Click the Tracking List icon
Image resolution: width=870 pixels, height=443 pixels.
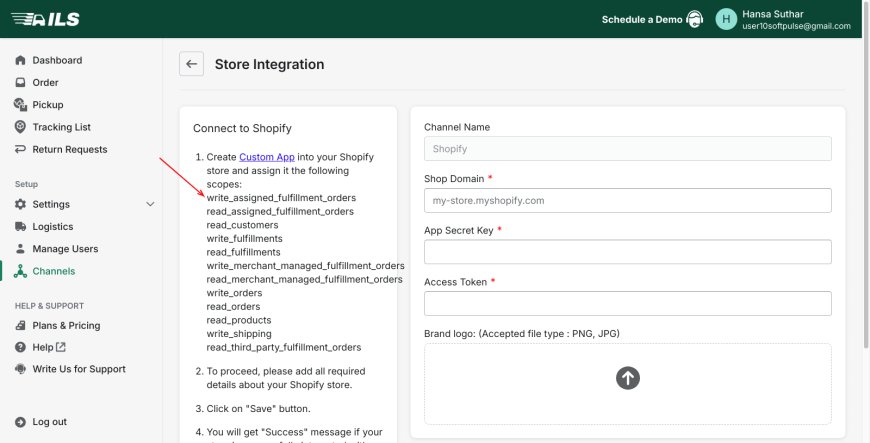21,127
